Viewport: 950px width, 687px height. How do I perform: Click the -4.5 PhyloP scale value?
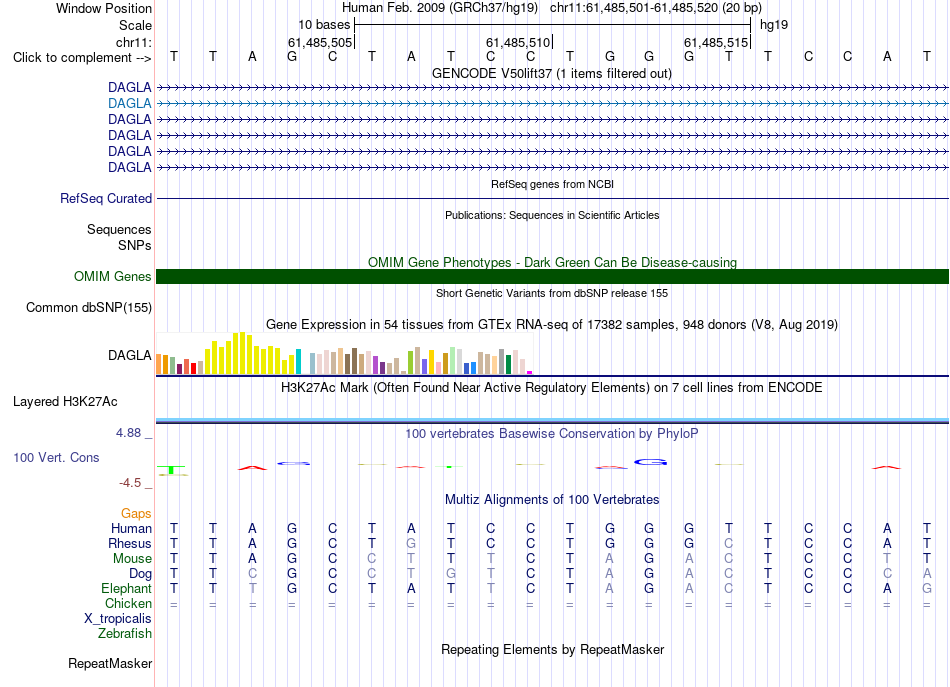(x=130, y=483)
